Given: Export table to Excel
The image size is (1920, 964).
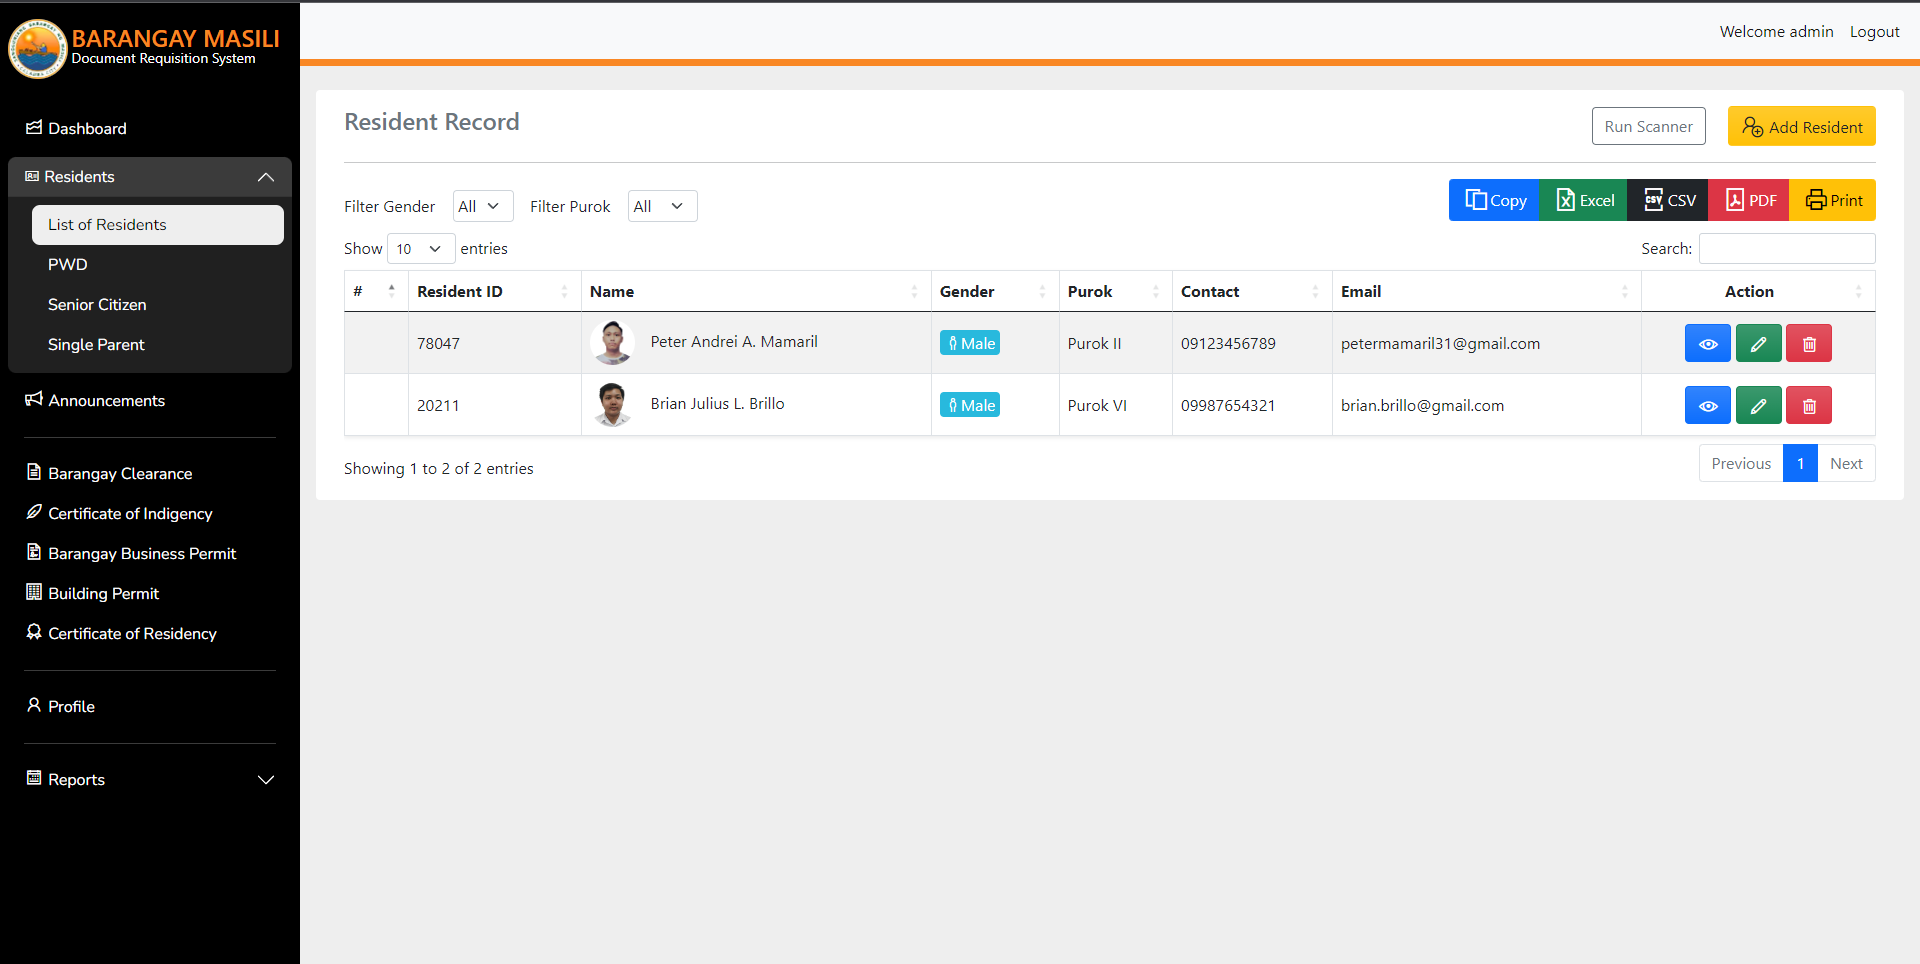Looking at the screenshot, I should point(1584,201).
